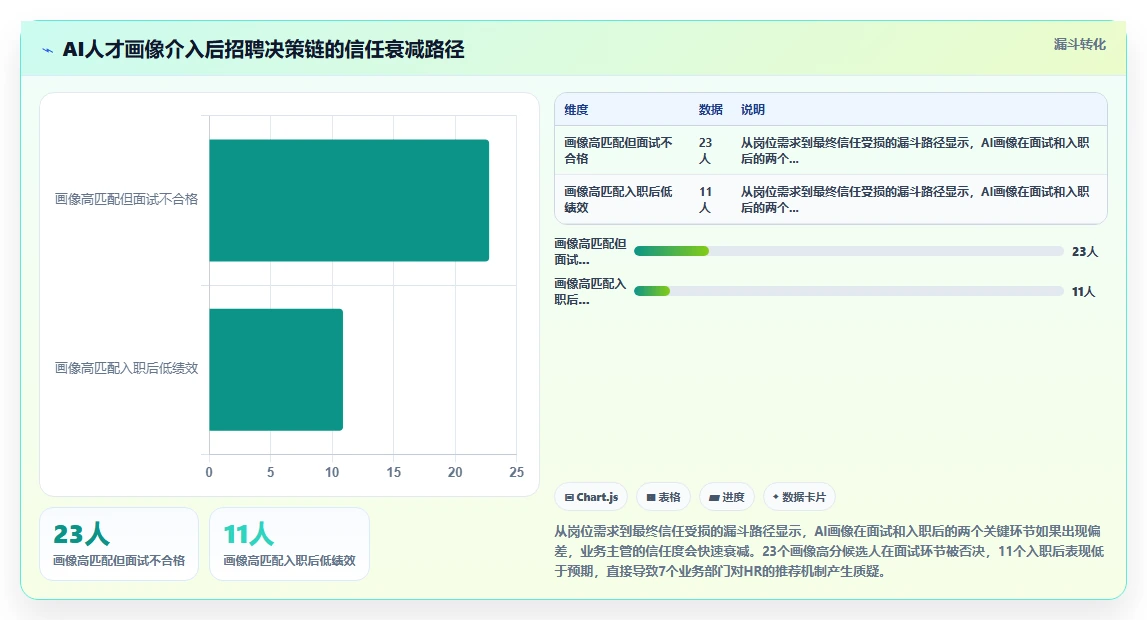Select the Chart.js tag chip
The height and width of the screenshot is (620, 1147).
tap(591, 497)
